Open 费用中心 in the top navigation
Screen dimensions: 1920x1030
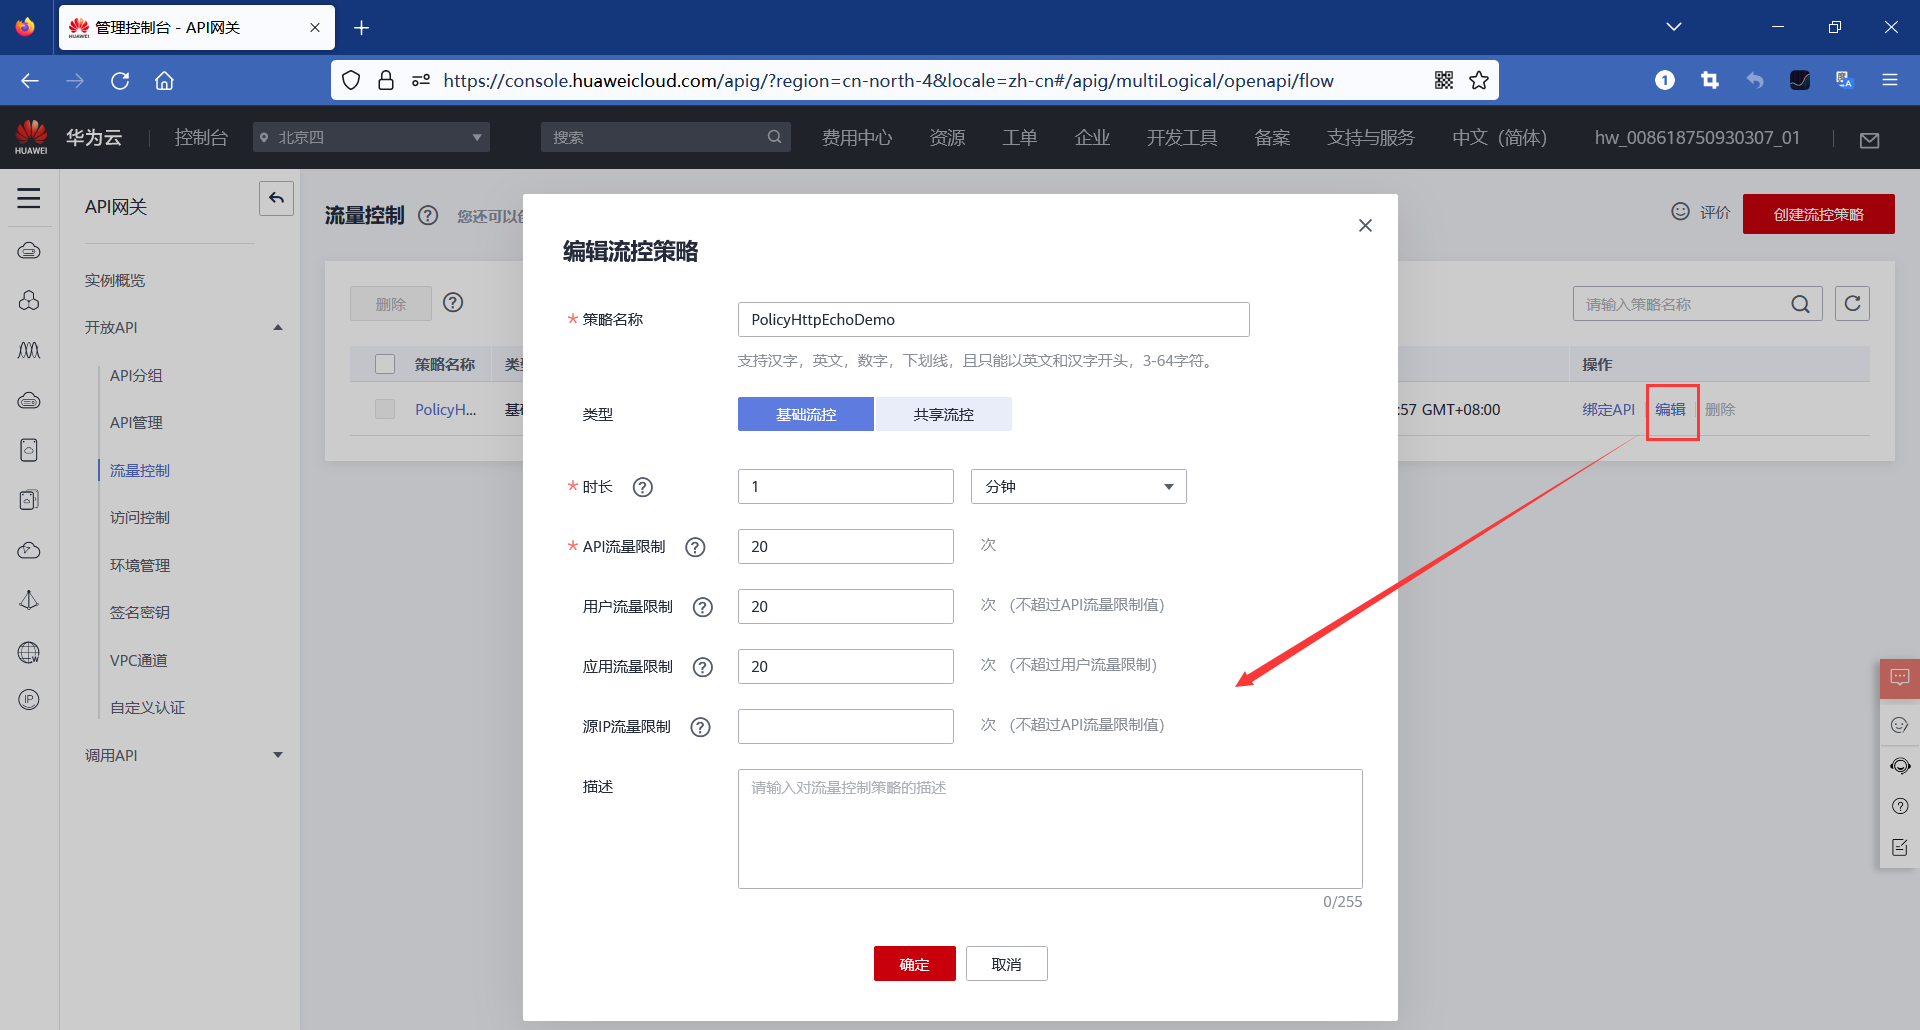click(857, 137)
